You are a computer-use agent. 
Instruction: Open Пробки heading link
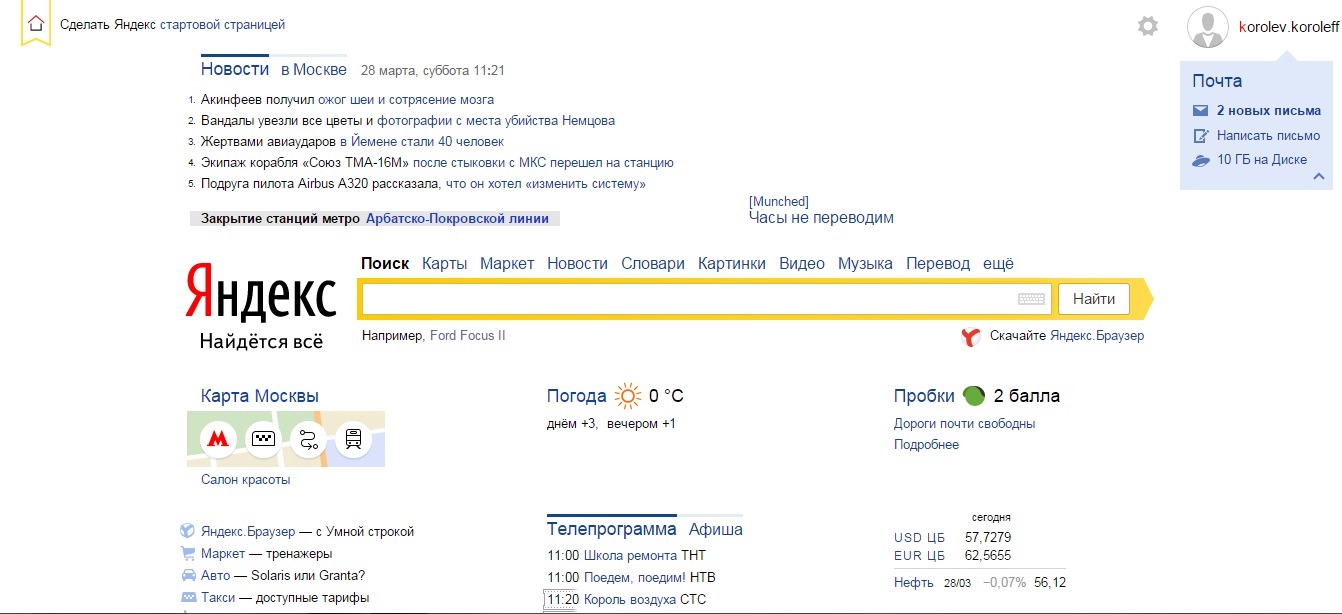[924, 396]
